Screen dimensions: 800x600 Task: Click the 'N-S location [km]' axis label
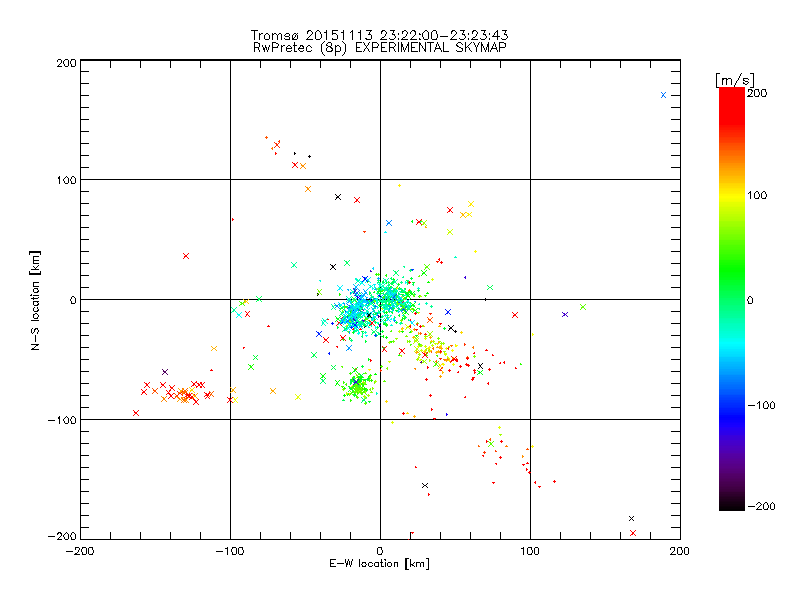point(35,300)
